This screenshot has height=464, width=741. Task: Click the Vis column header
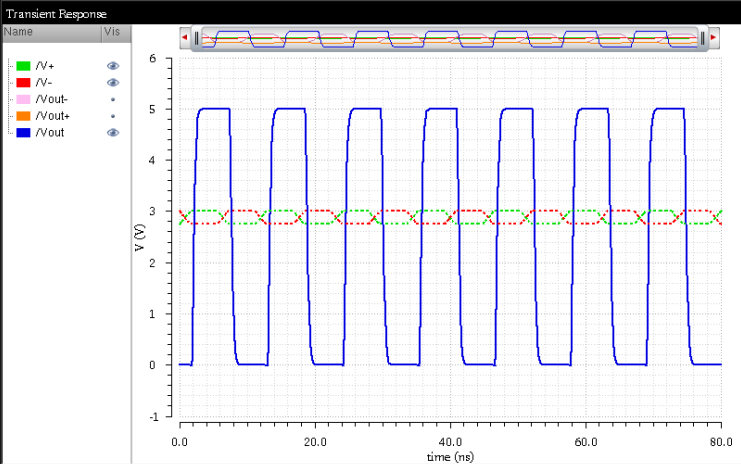click(x=117, y=33)
